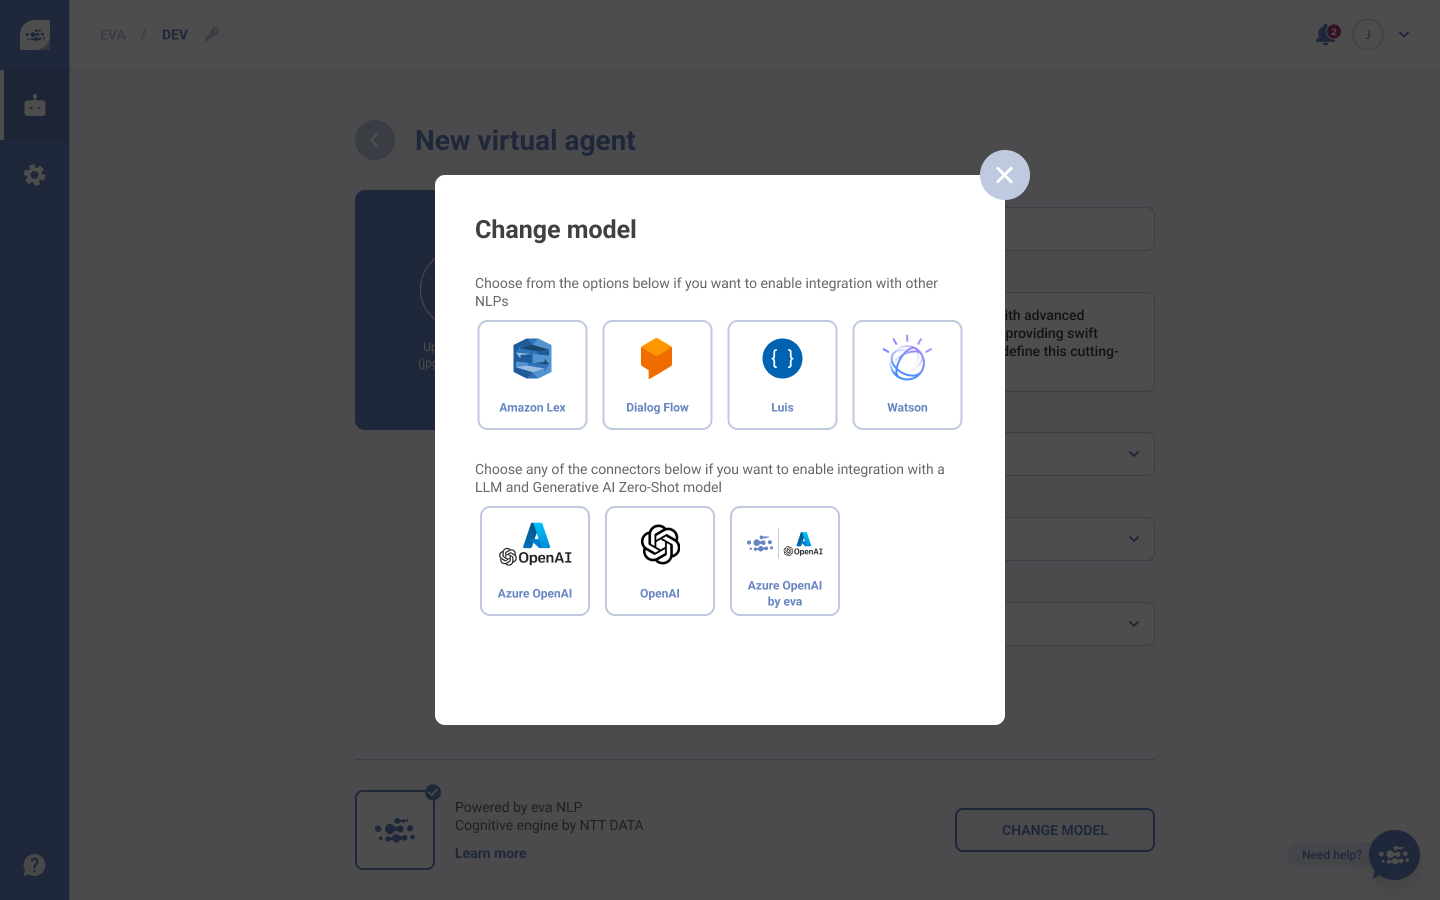Select the eva NLP engine tile
The width and height of the screenshot is (1440, 900).
point(395,830)
